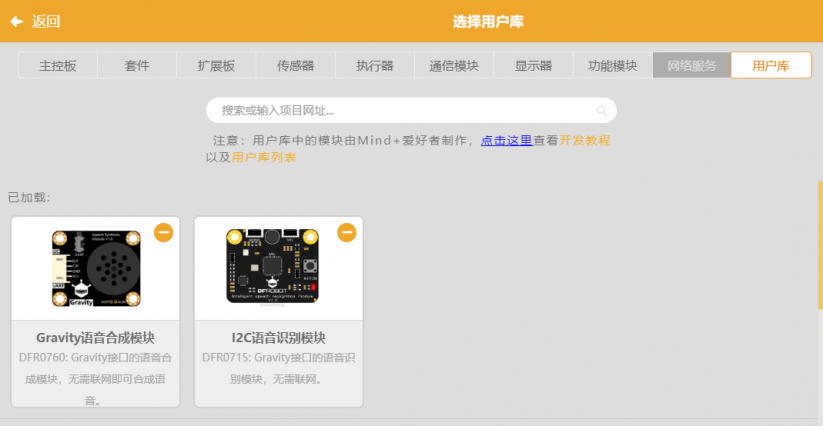Click the 用户库 tab
Image resolution: width=823 pixels, height=426 pixels.
click(771, 66)
